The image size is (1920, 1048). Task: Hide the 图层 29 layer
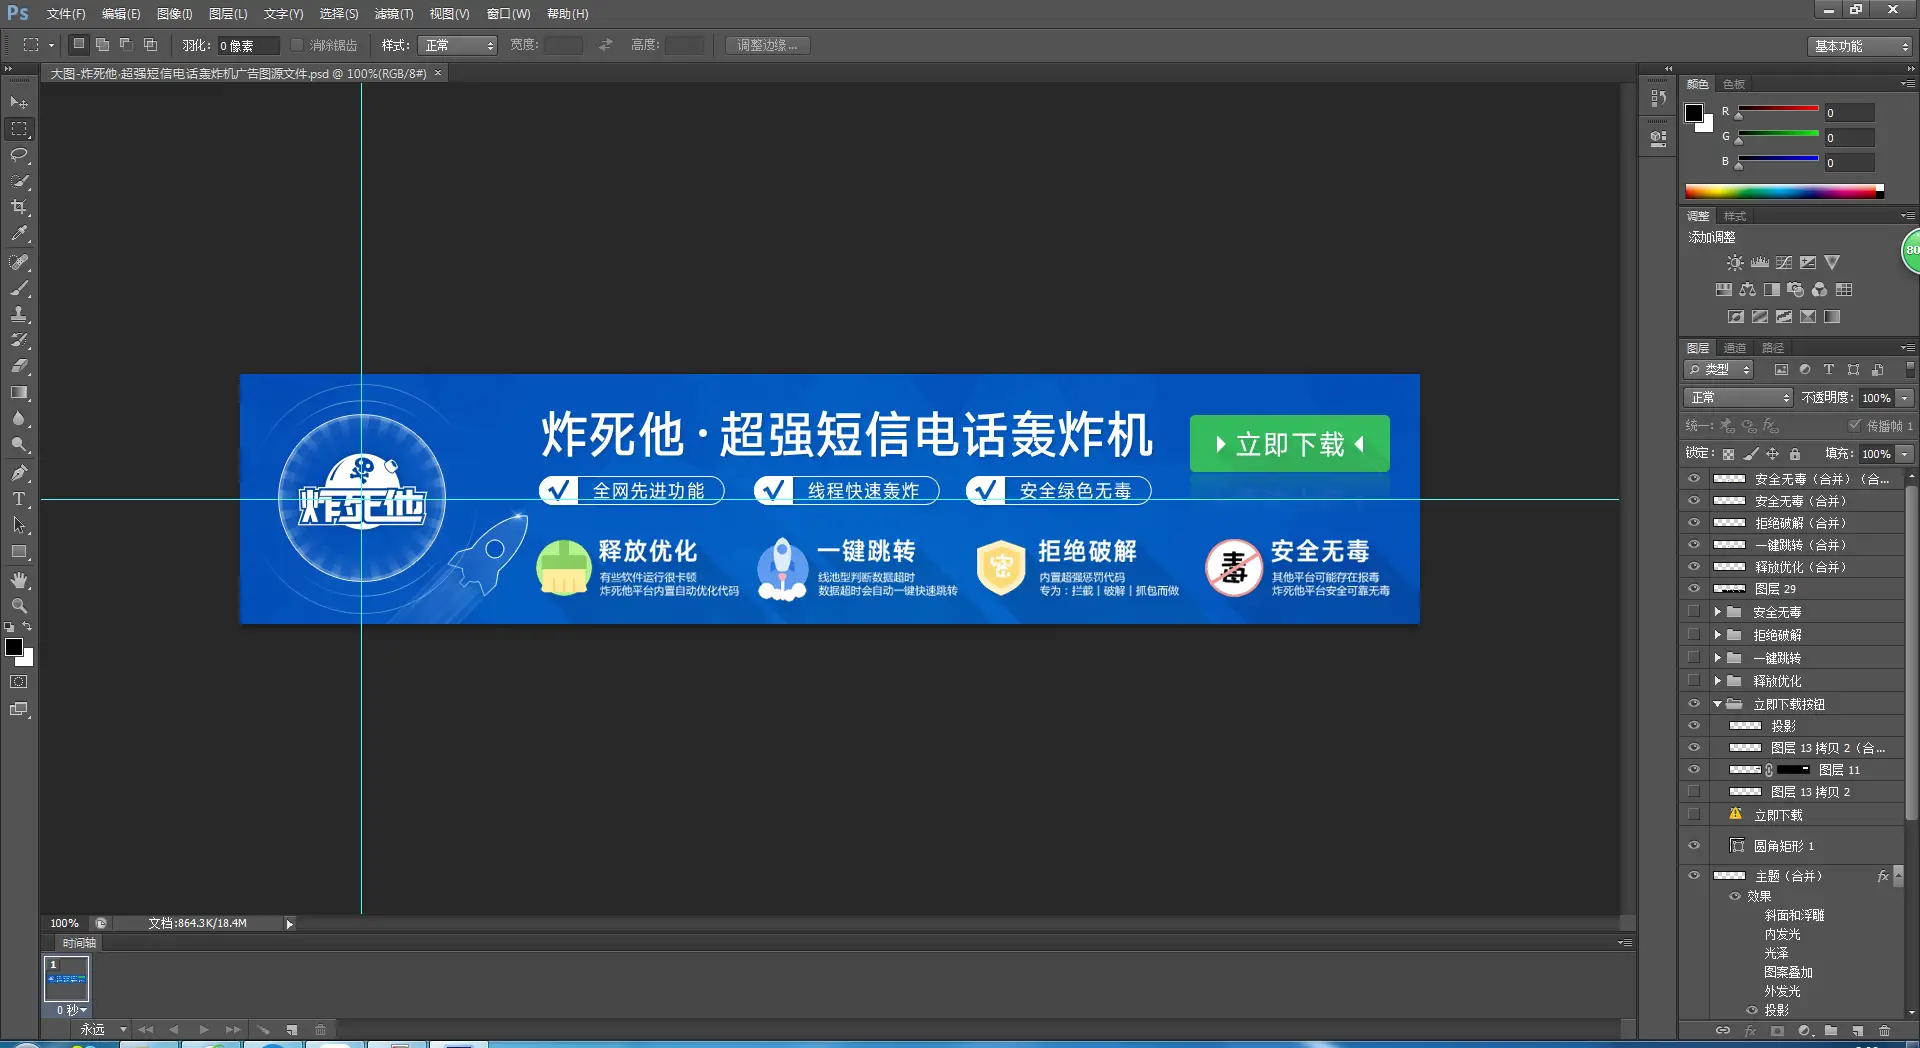[x=1694, y=589]
